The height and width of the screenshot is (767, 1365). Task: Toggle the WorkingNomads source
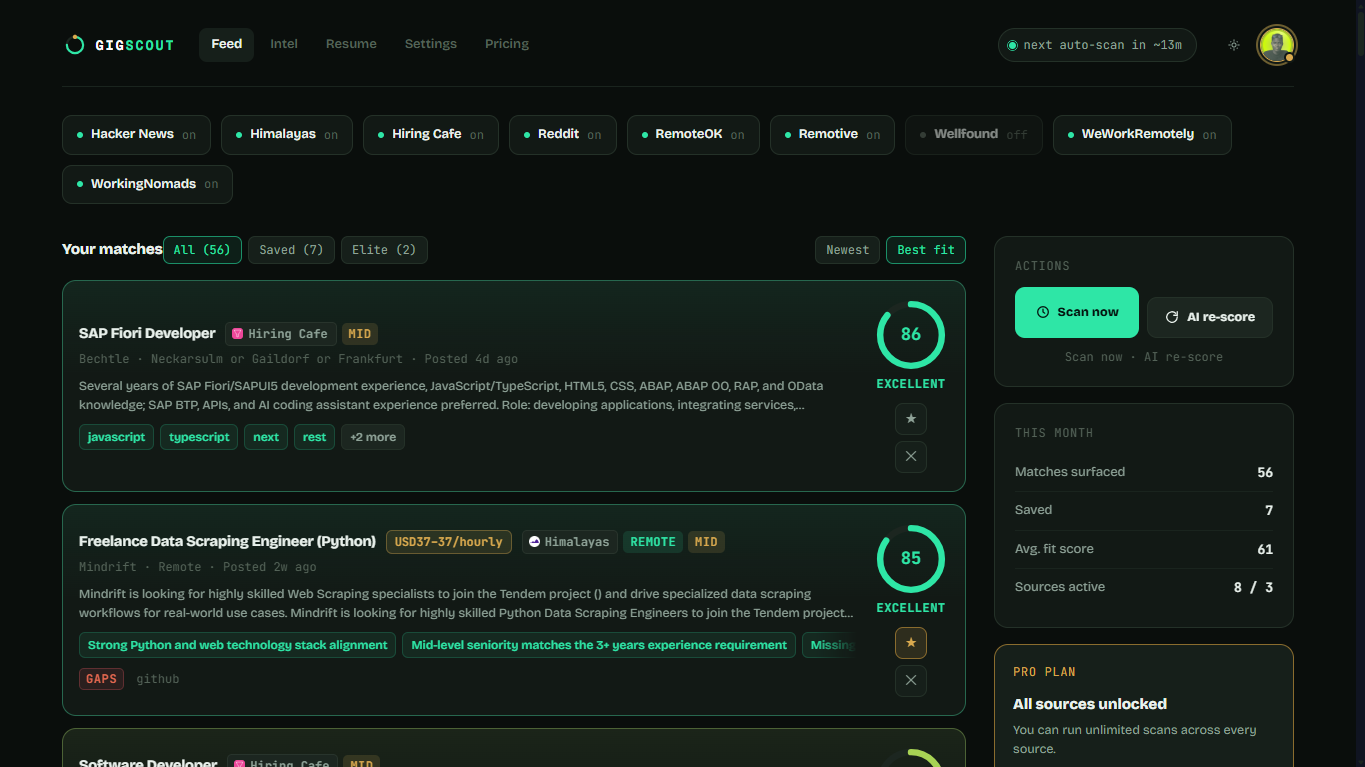(147, 184)
